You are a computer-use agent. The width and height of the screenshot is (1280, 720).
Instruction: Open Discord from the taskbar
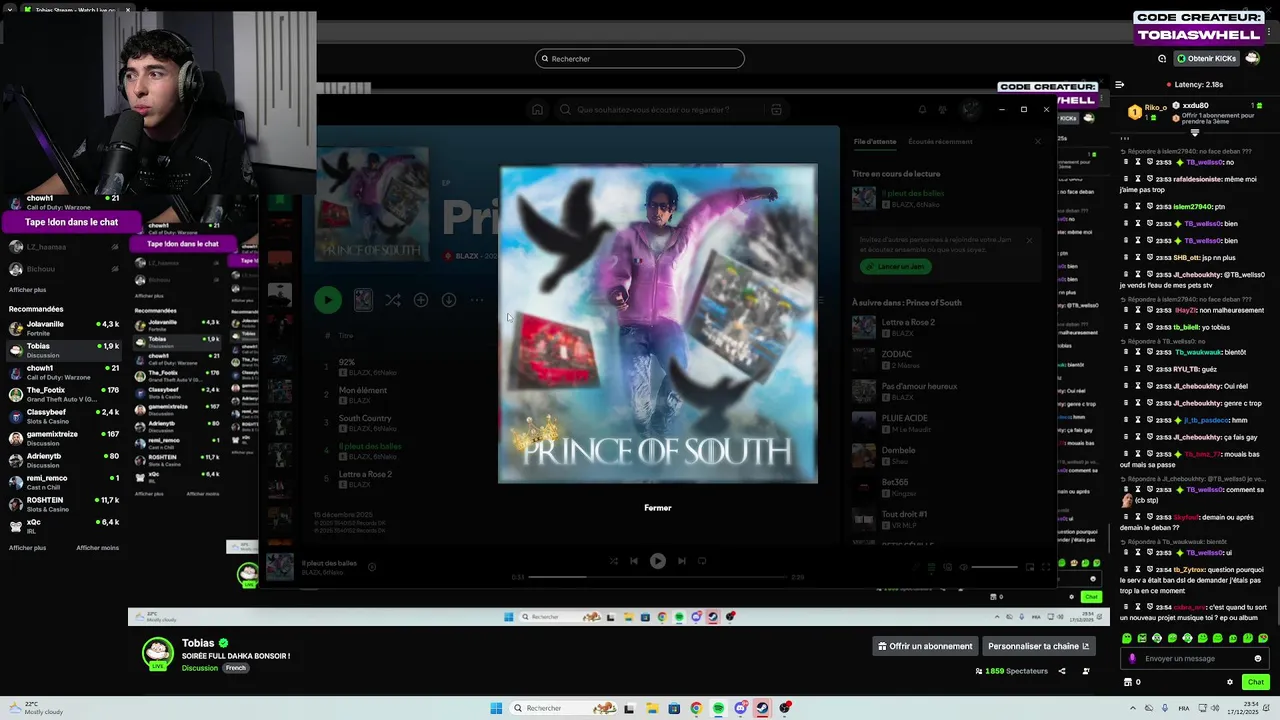coord(740,708)
